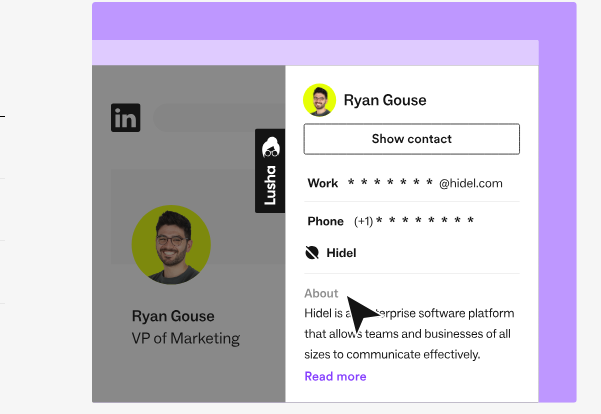
Task: Open the Lusha side tab
Action: [270, 171]
